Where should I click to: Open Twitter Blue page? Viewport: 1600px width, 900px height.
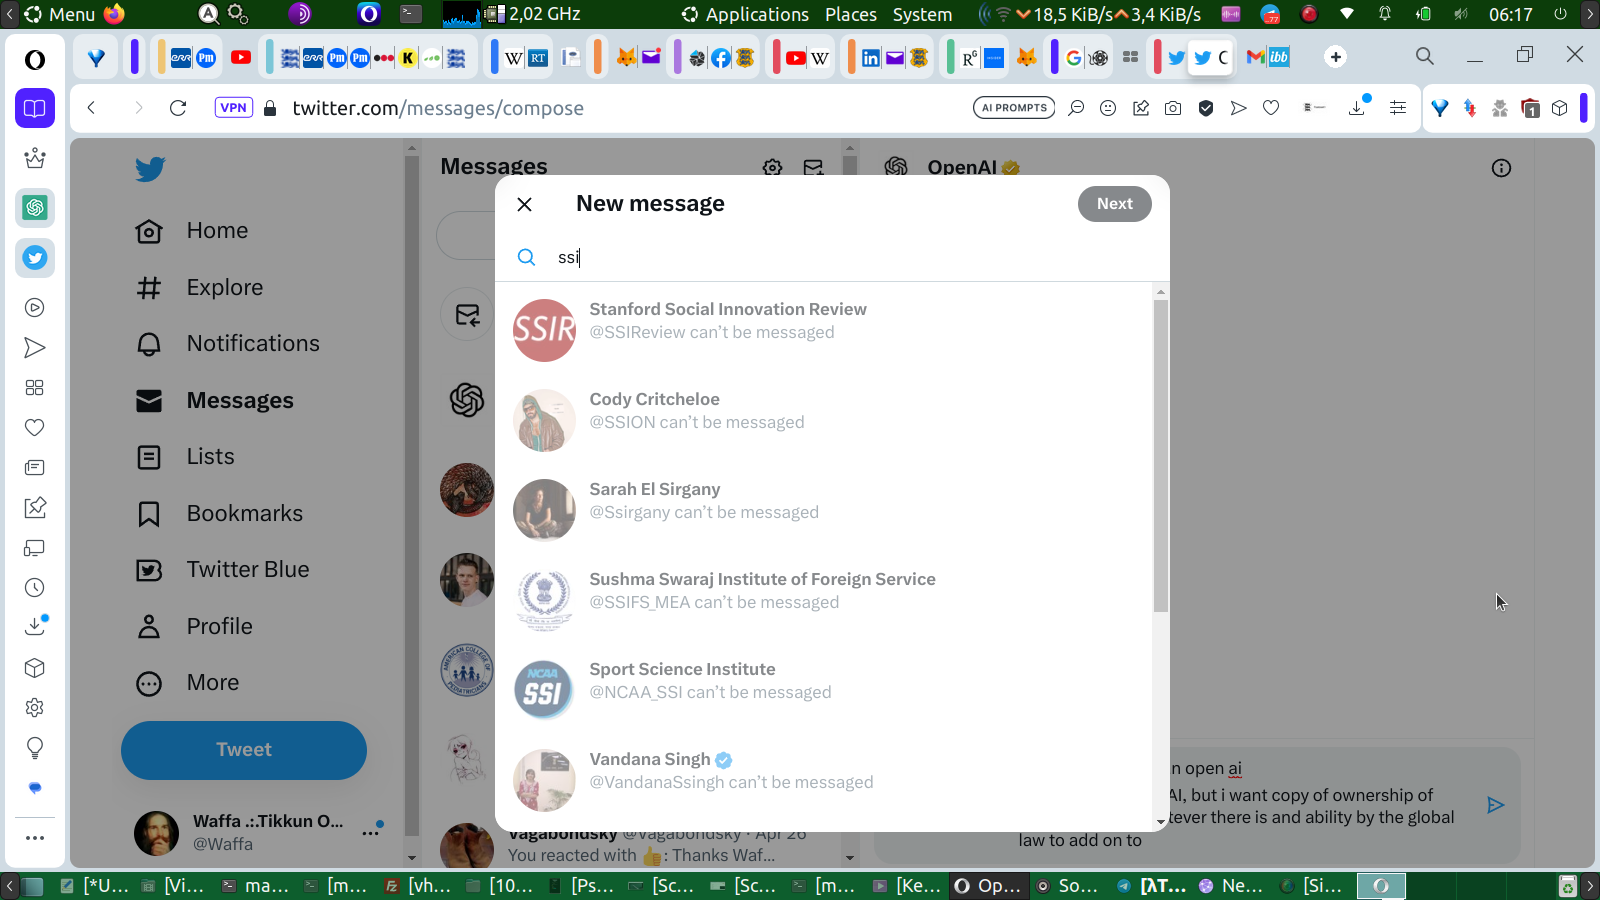coord(223,570)
